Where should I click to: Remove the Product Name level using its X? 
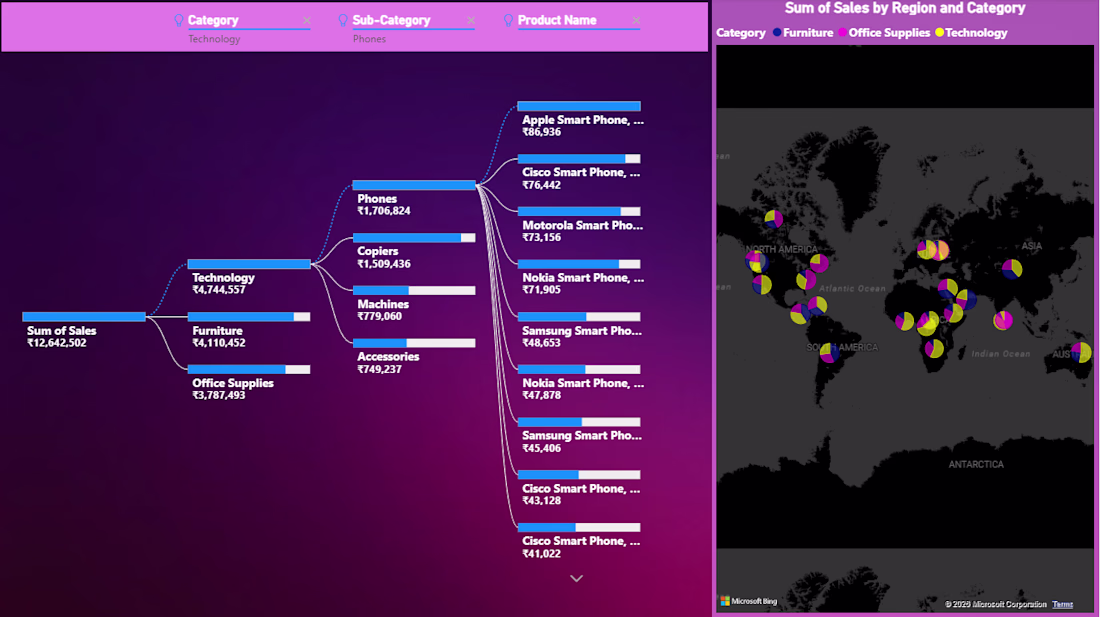point(636,20)
